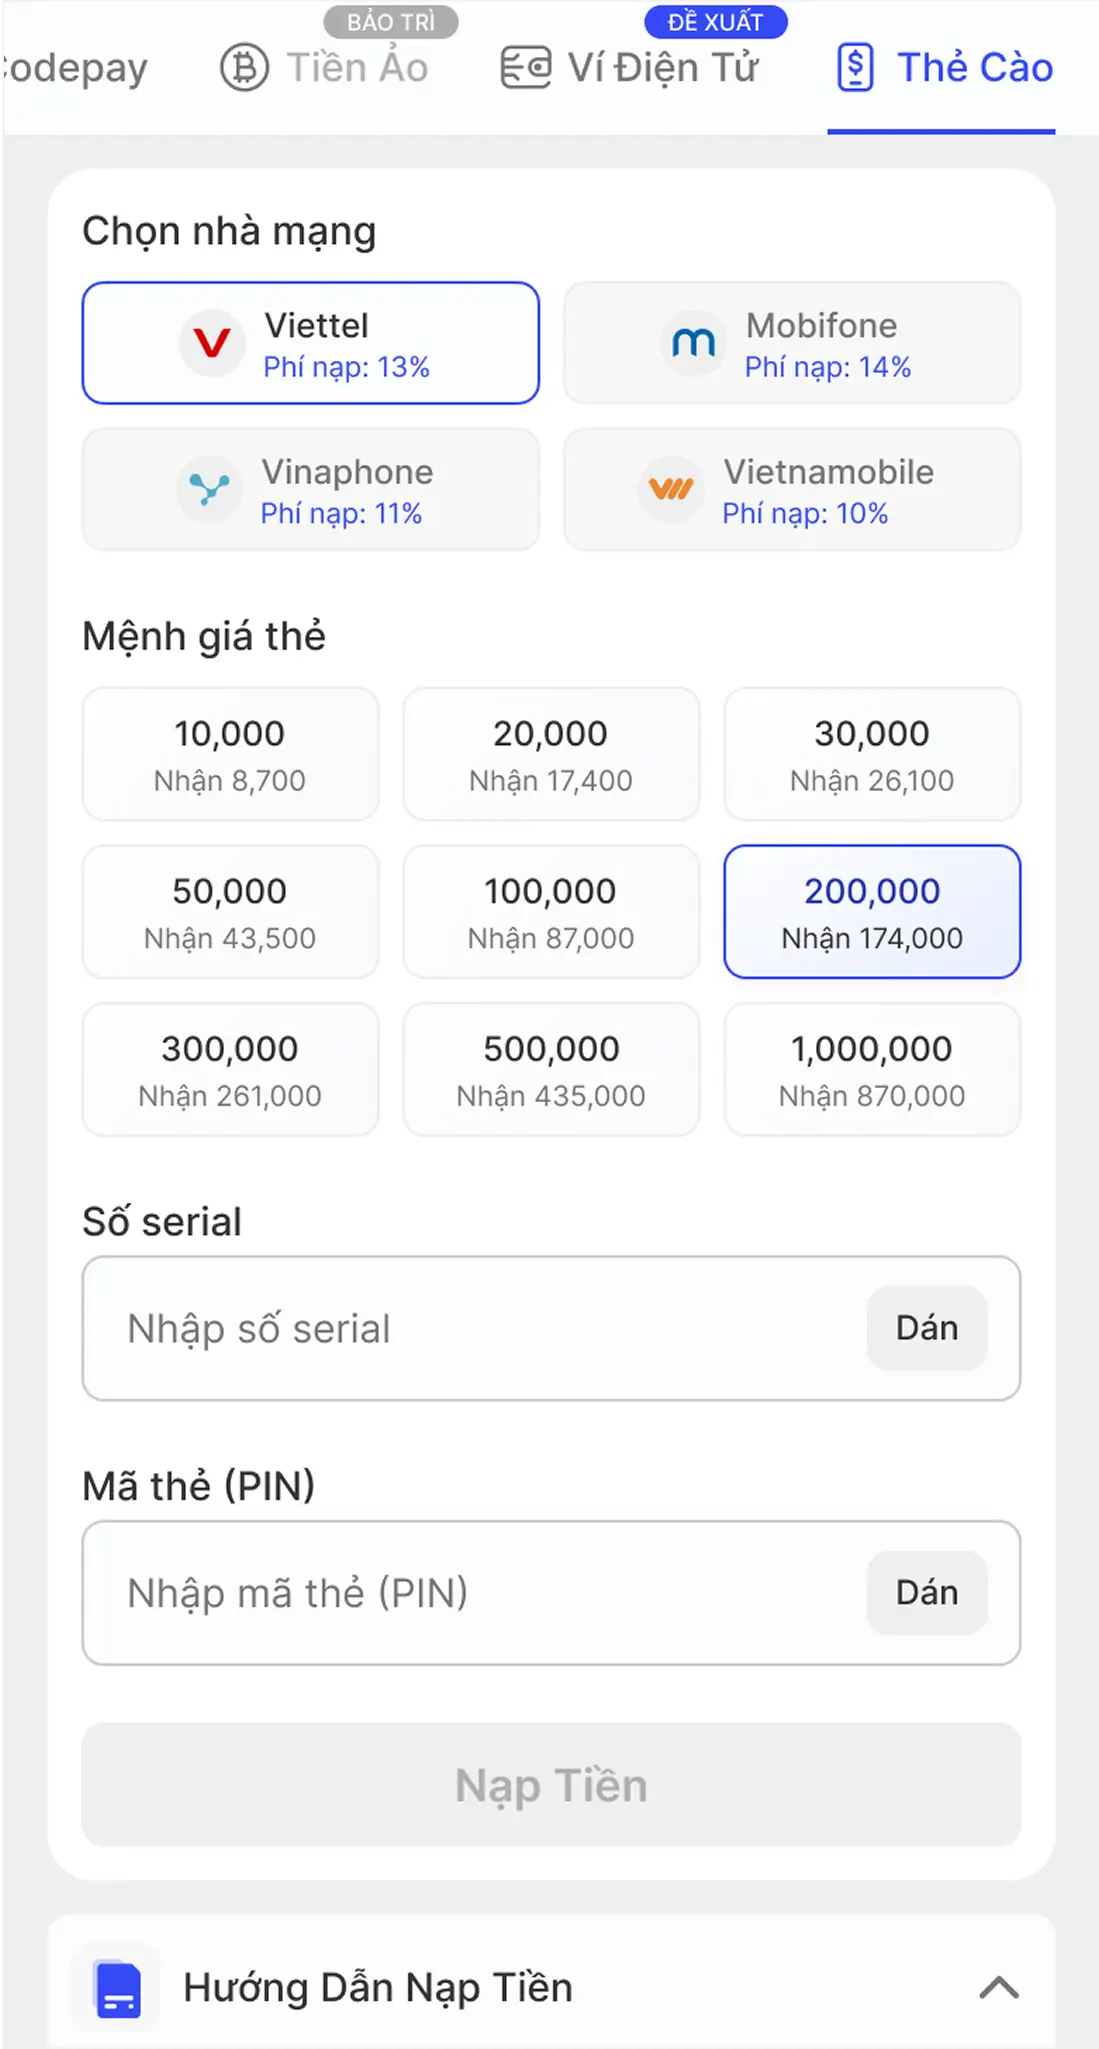Image resolution: width=1099 pixels, height=2049 pixels.
Task: Click the Vietnamobile orange logo icon
Action: coord(671,490)
